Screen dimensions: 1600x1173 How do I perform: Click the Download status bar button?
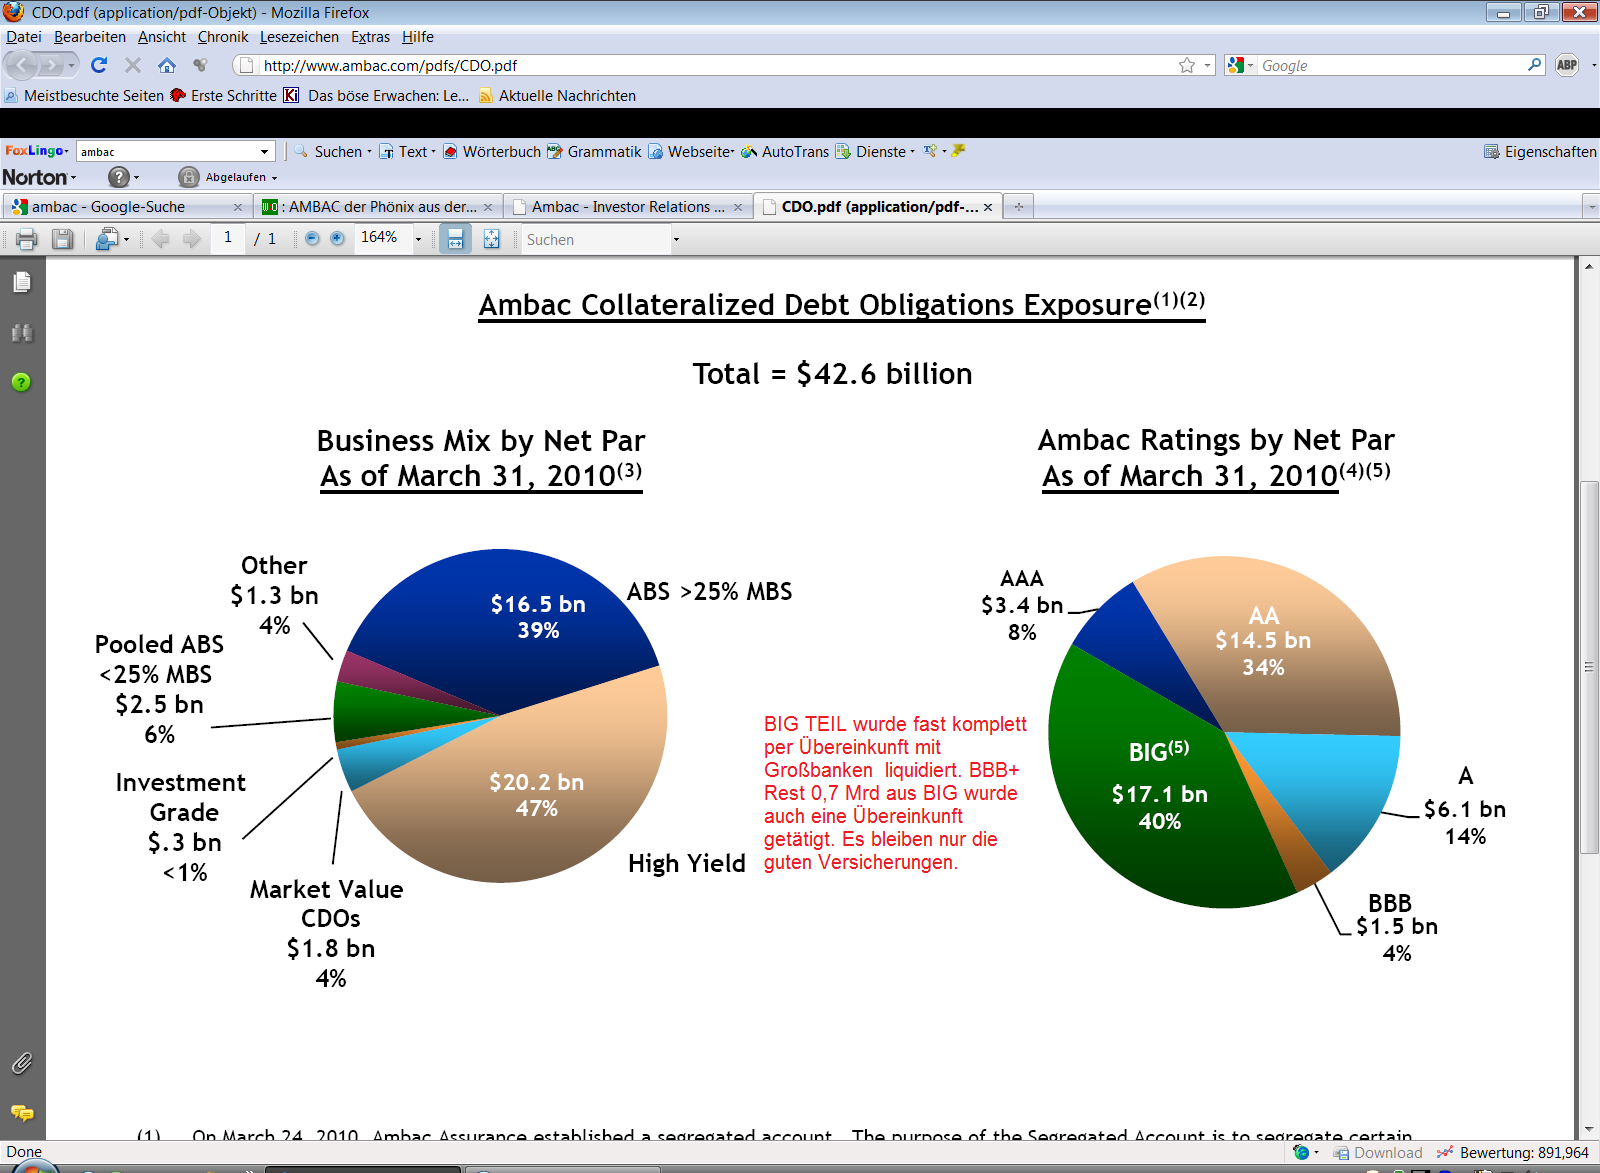click(1378, 1153)
